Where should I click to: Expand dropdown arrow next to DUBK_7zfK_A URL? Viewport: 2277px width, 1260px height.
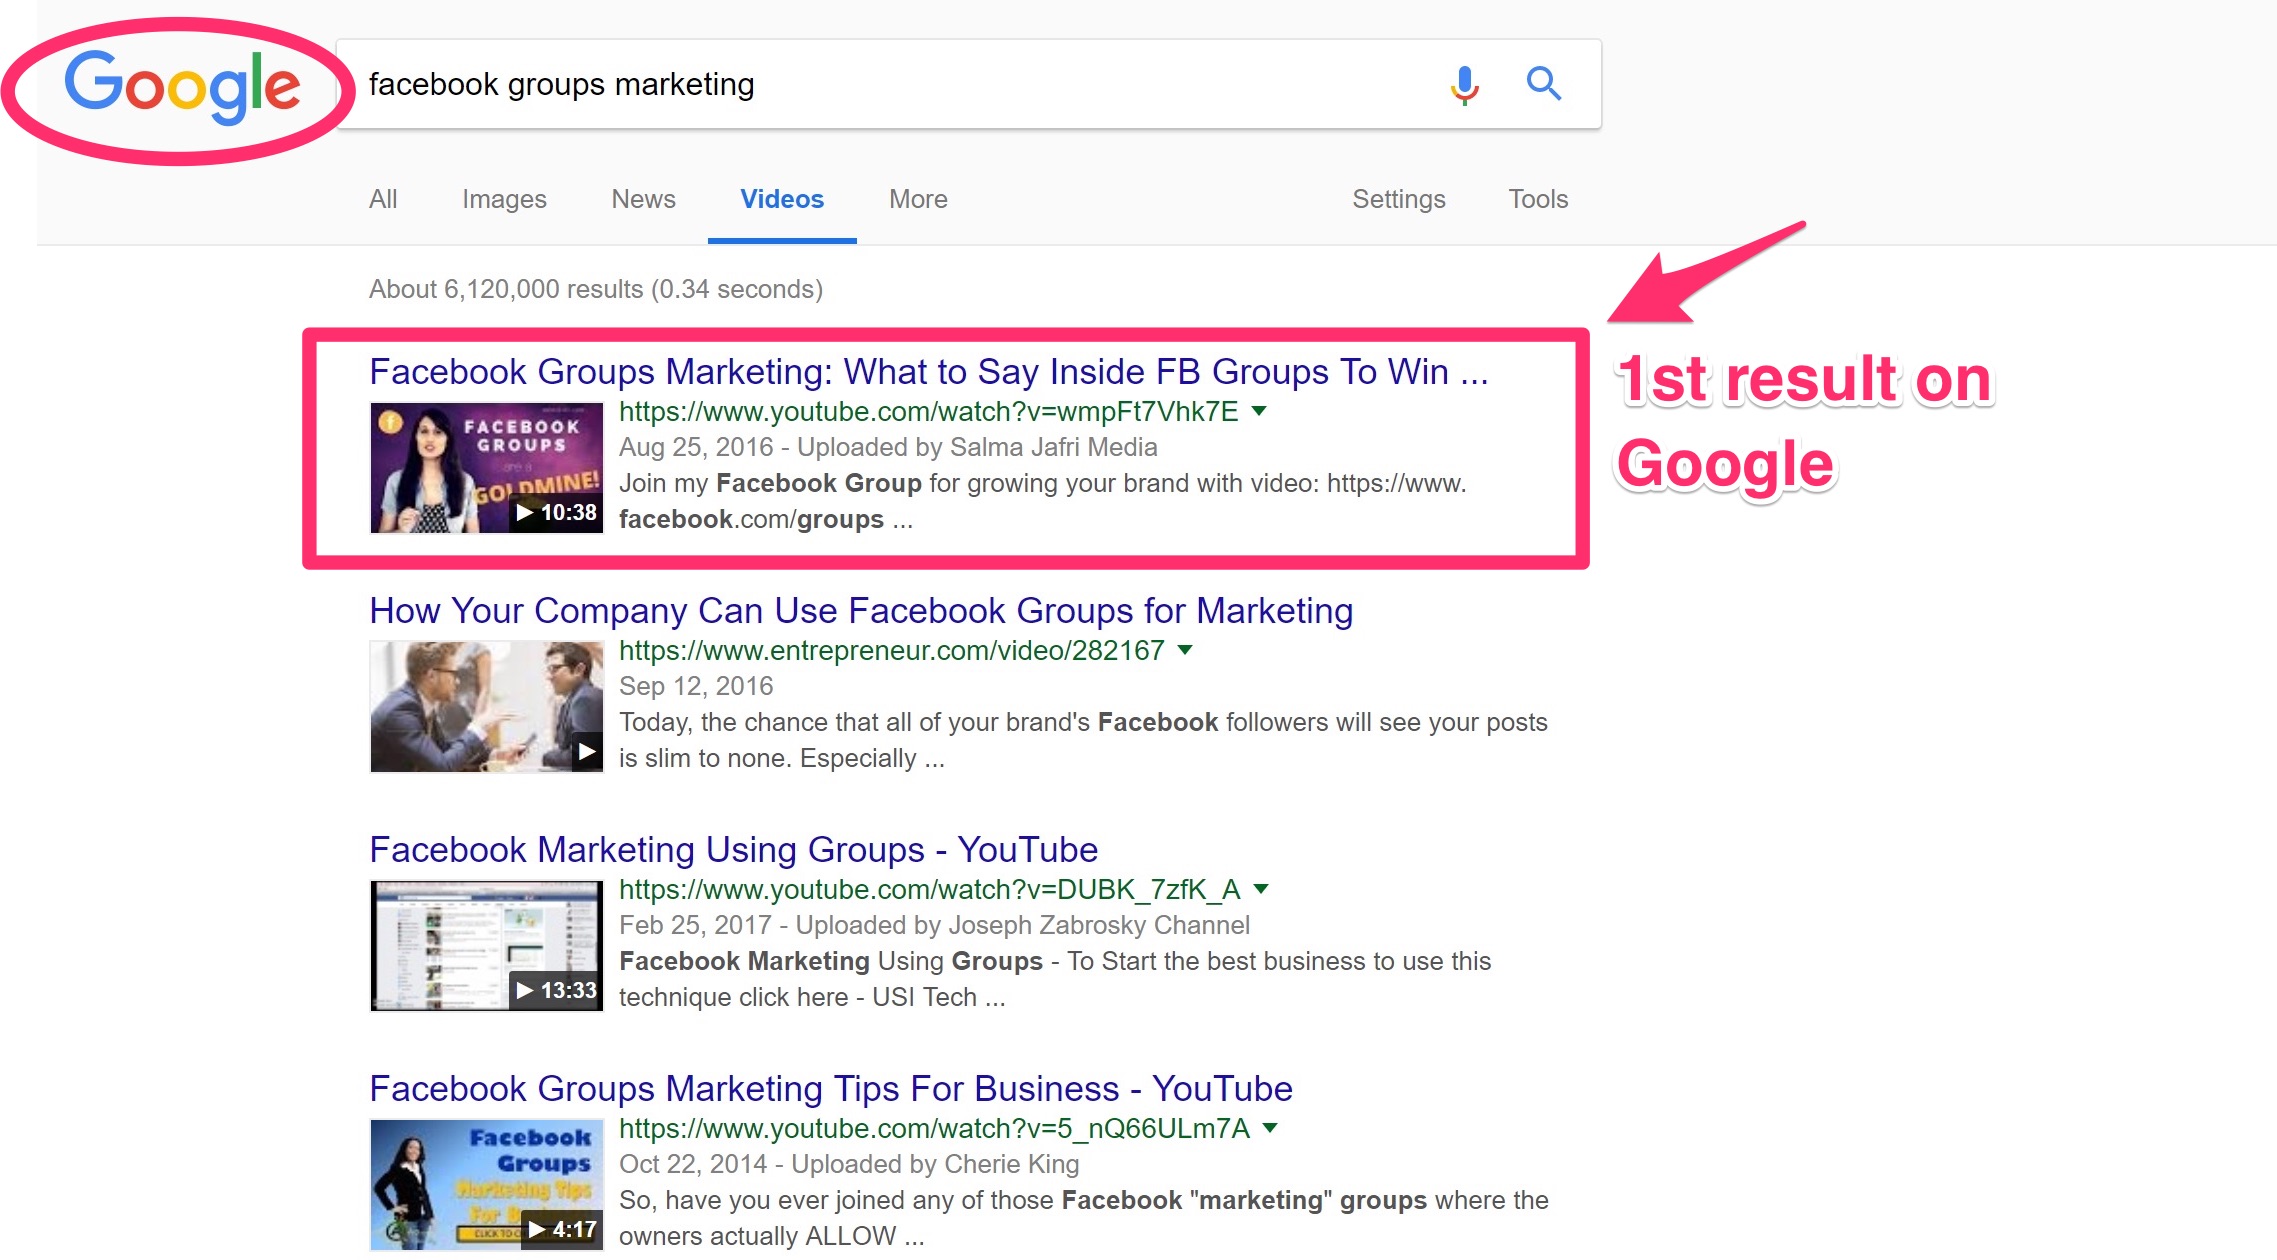click(x=1261, y=889)
